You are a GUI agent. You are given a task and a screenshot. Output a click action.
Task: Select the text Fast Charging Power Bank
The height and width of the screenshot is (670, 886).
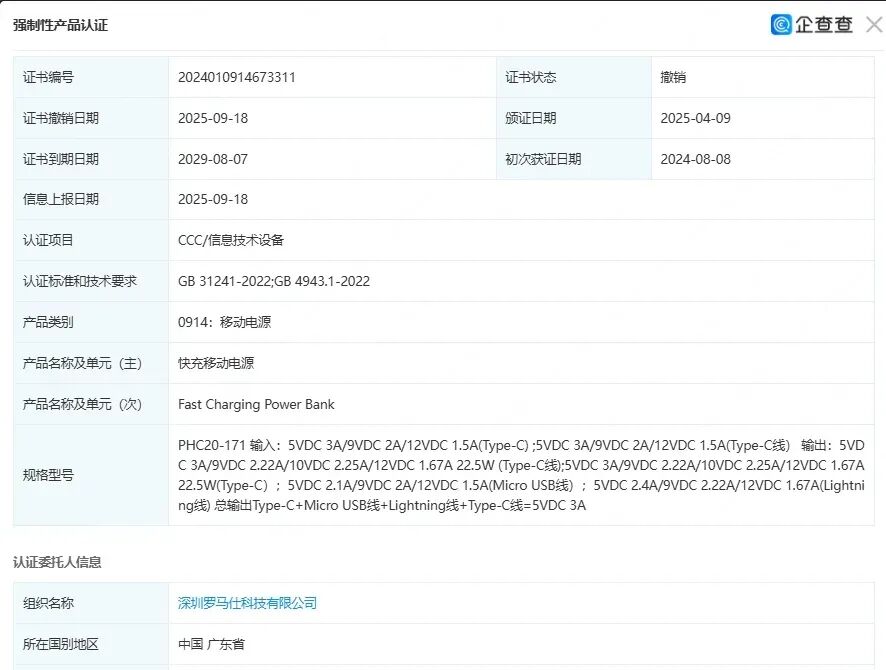point(256,404)
